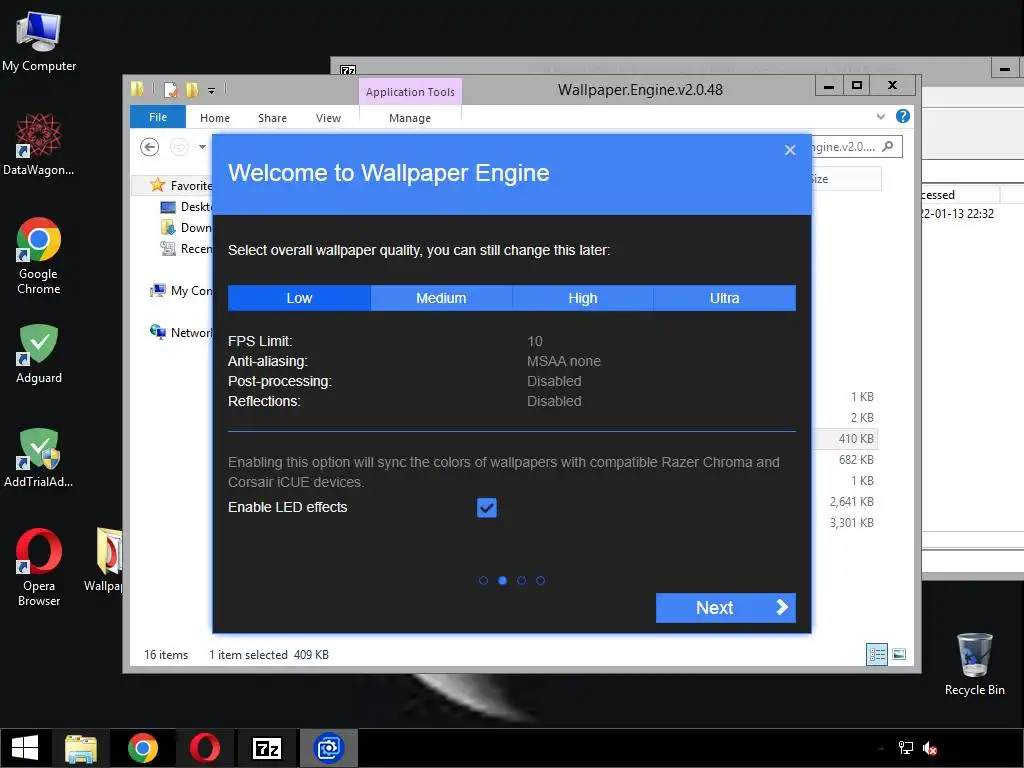Minimize the background 7-Zip window

(x=1005, y=68)
